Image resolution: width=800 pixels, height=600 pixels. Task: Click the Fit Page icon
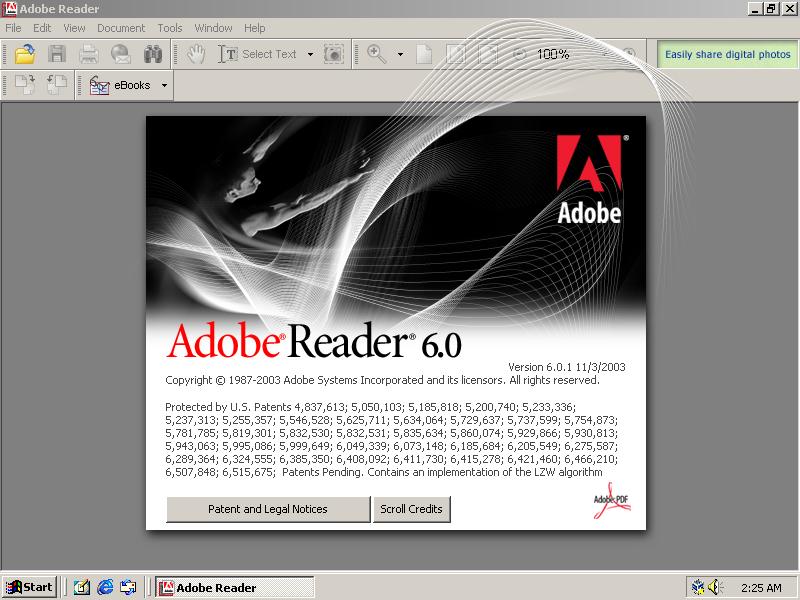(456, 54)
